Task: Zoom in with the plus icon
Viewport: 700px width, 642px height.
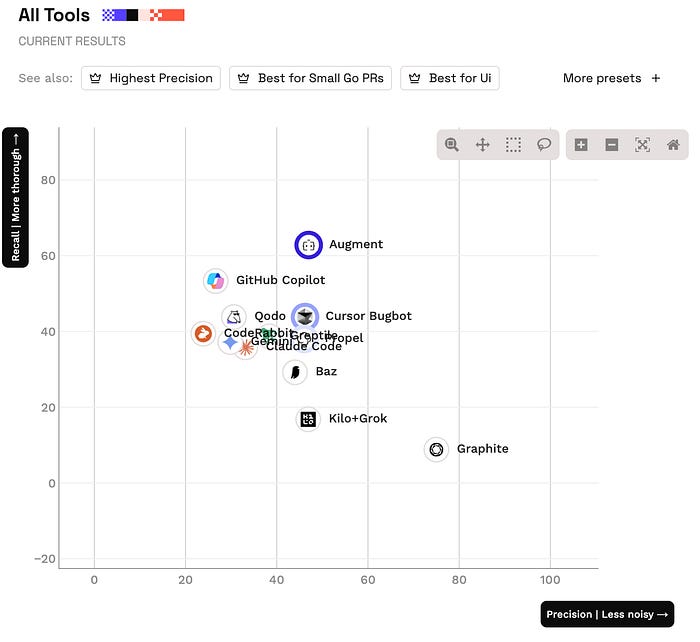Action: 581,145
